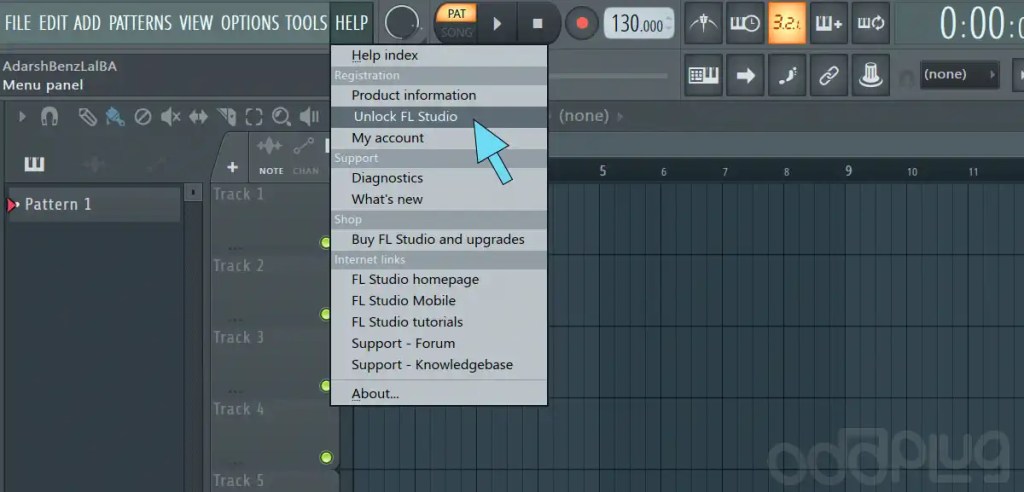1024x492 pixels.
Task: Select the pencil Draw tool
Action: point(88,117)
